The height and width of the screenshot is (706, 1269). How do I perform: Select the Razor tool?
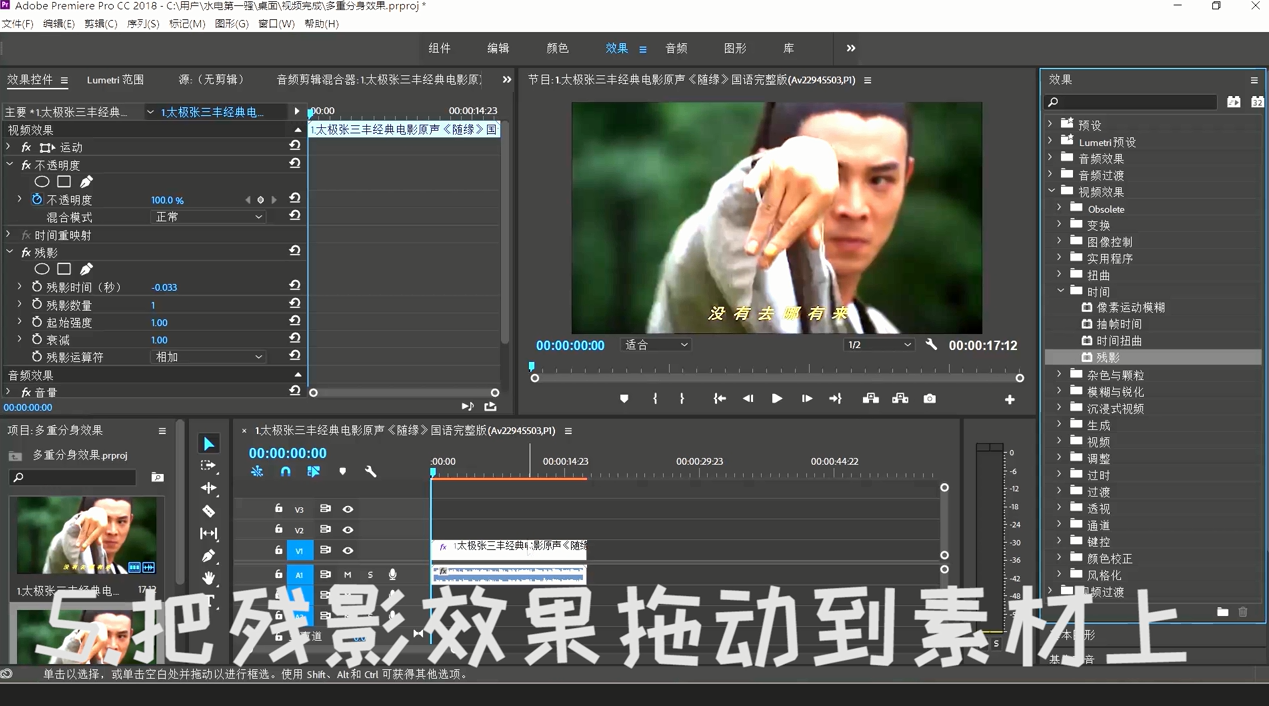coord(208,511)
